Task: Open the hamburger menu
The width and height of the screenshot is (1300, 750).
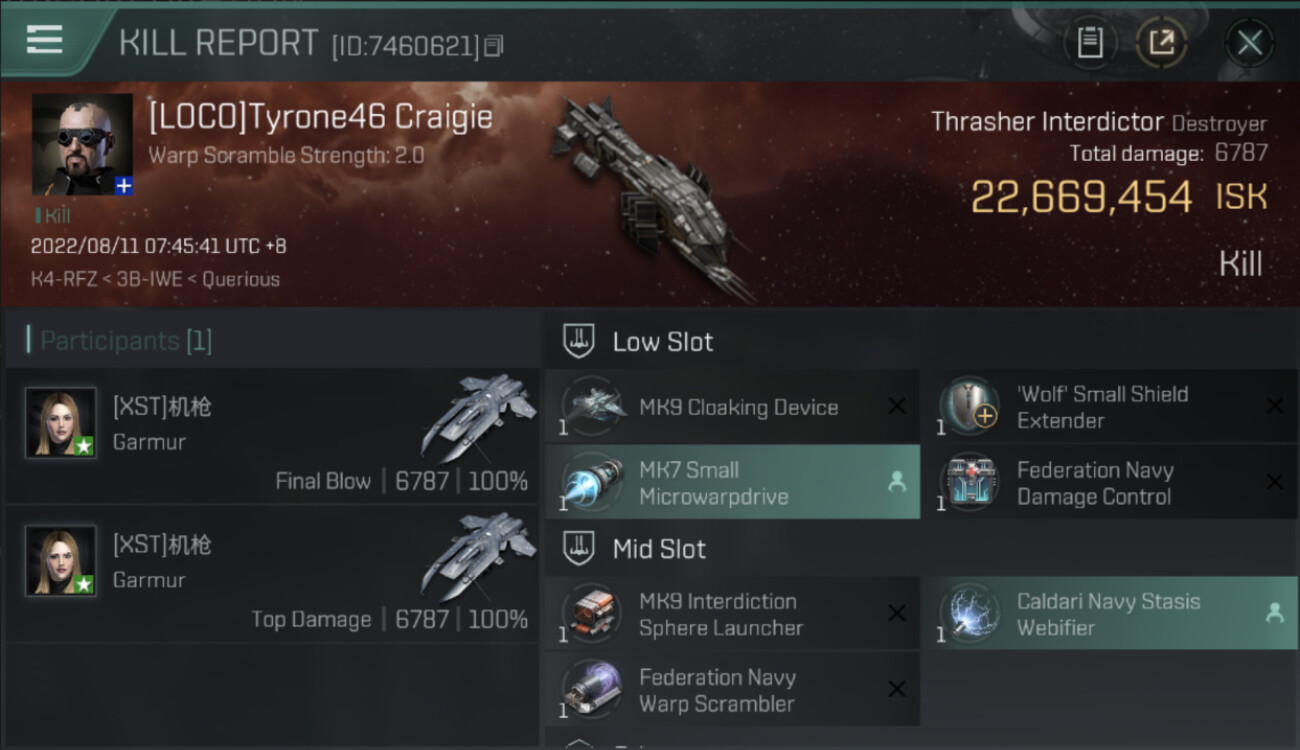Action: (44, 40)
